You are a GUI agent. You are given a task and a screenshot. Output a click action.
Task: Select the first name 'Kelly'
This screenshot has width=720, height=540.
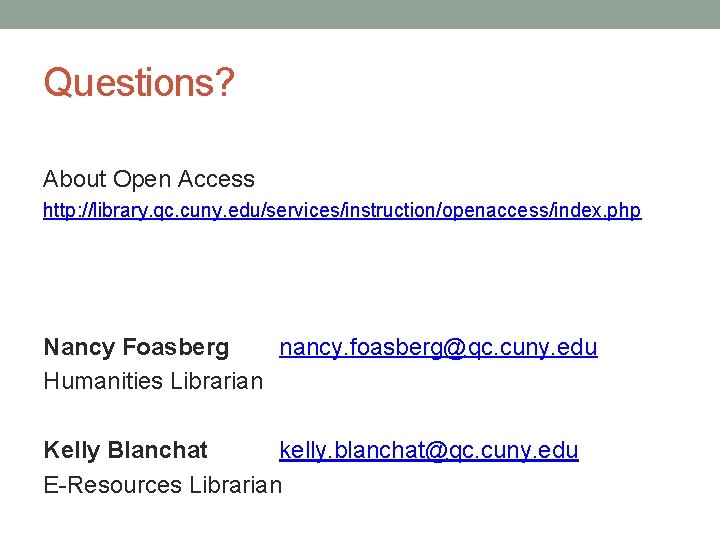71,451
